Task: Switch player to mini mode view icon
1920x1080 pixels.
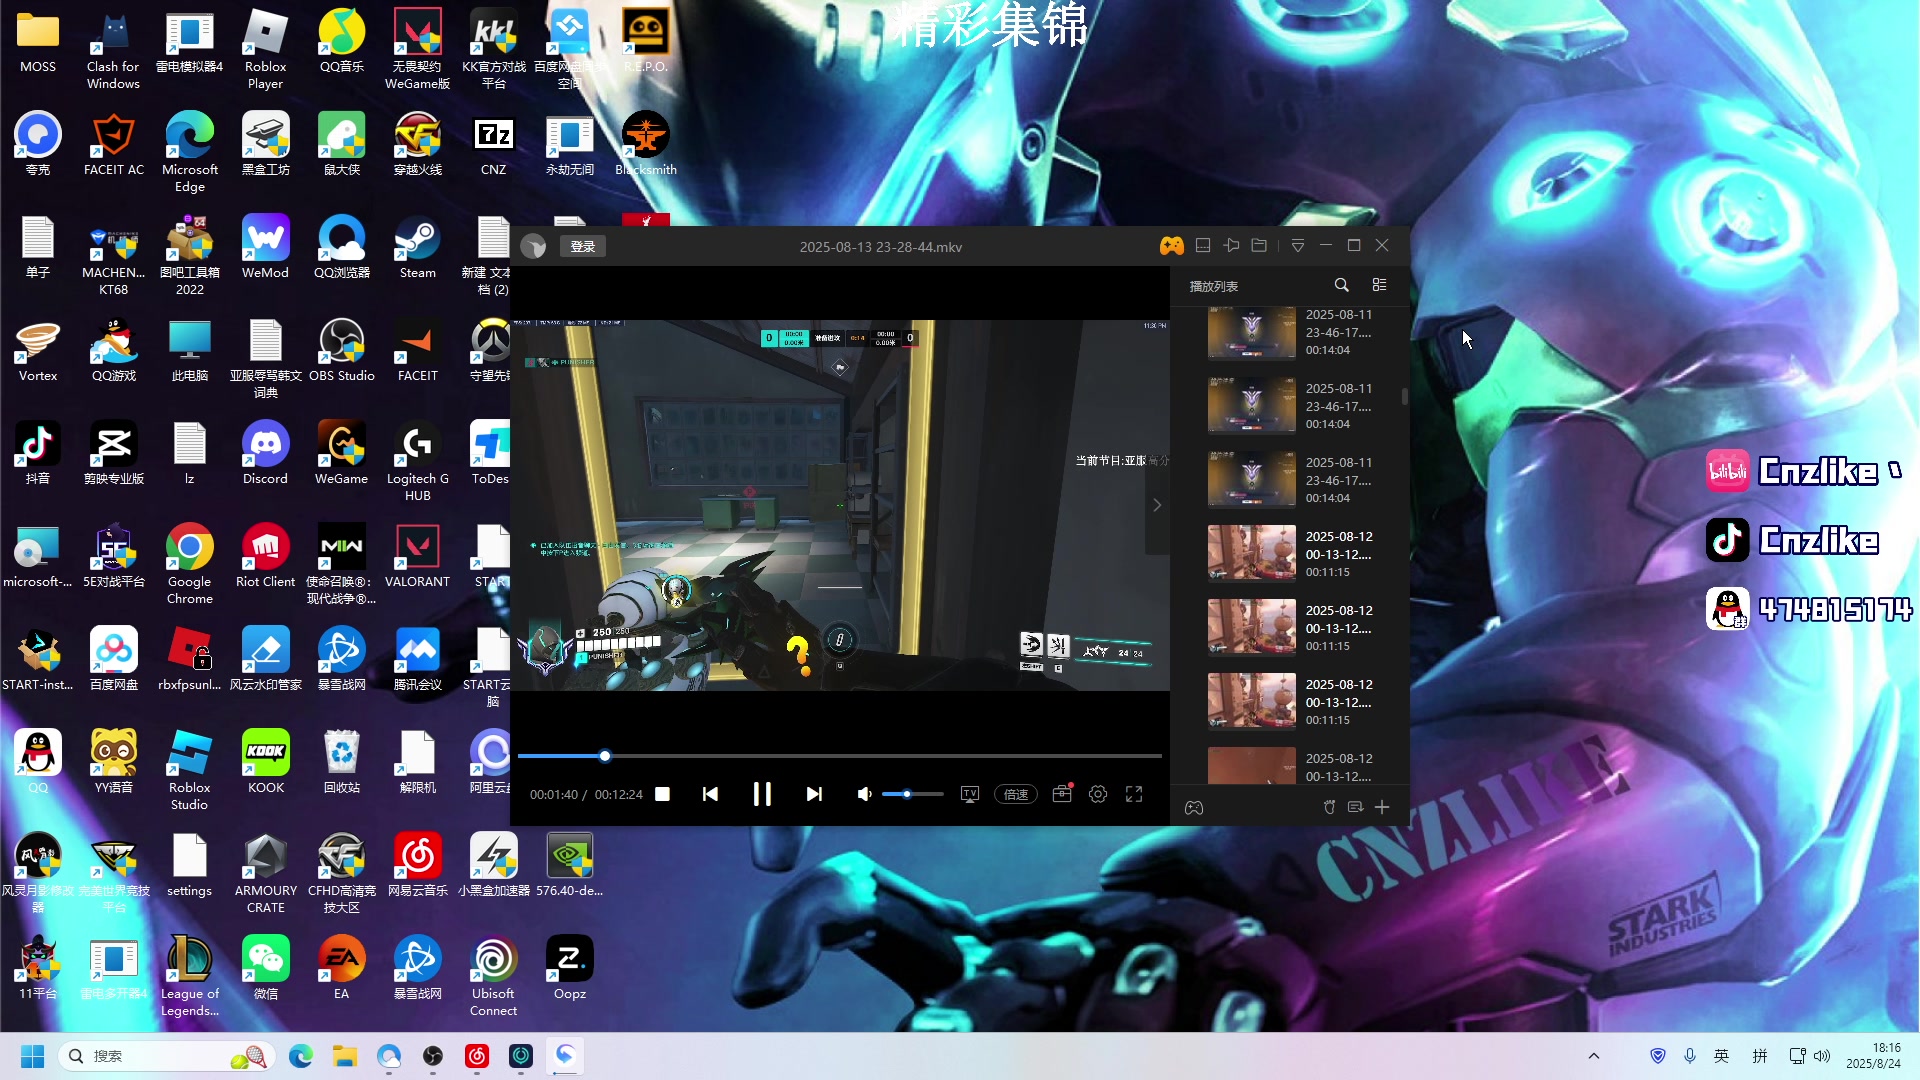Action: (x=1203, y=246)
